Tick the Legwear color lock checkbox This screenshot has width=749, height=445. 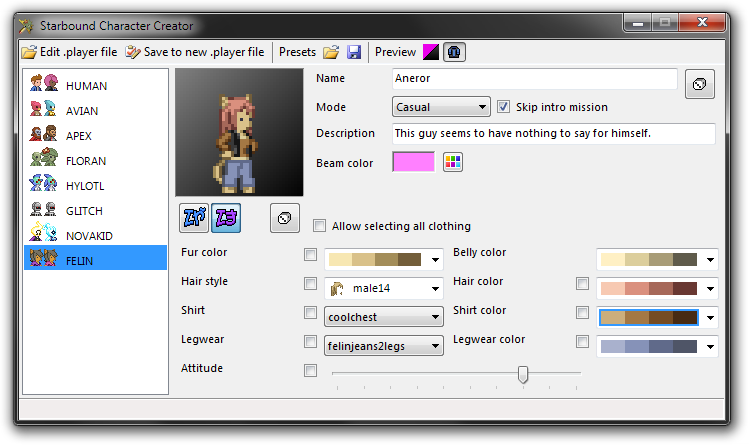(x=582, y=341)
